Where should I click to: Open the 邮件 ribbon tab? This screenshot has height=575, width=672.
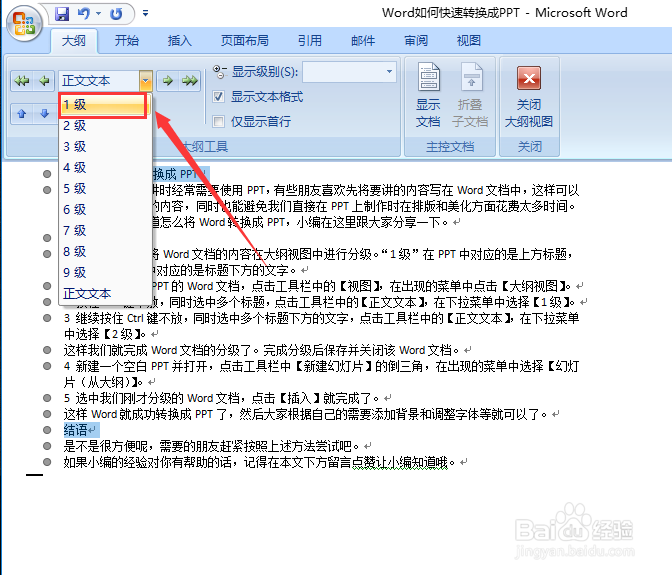coord(363,41)
